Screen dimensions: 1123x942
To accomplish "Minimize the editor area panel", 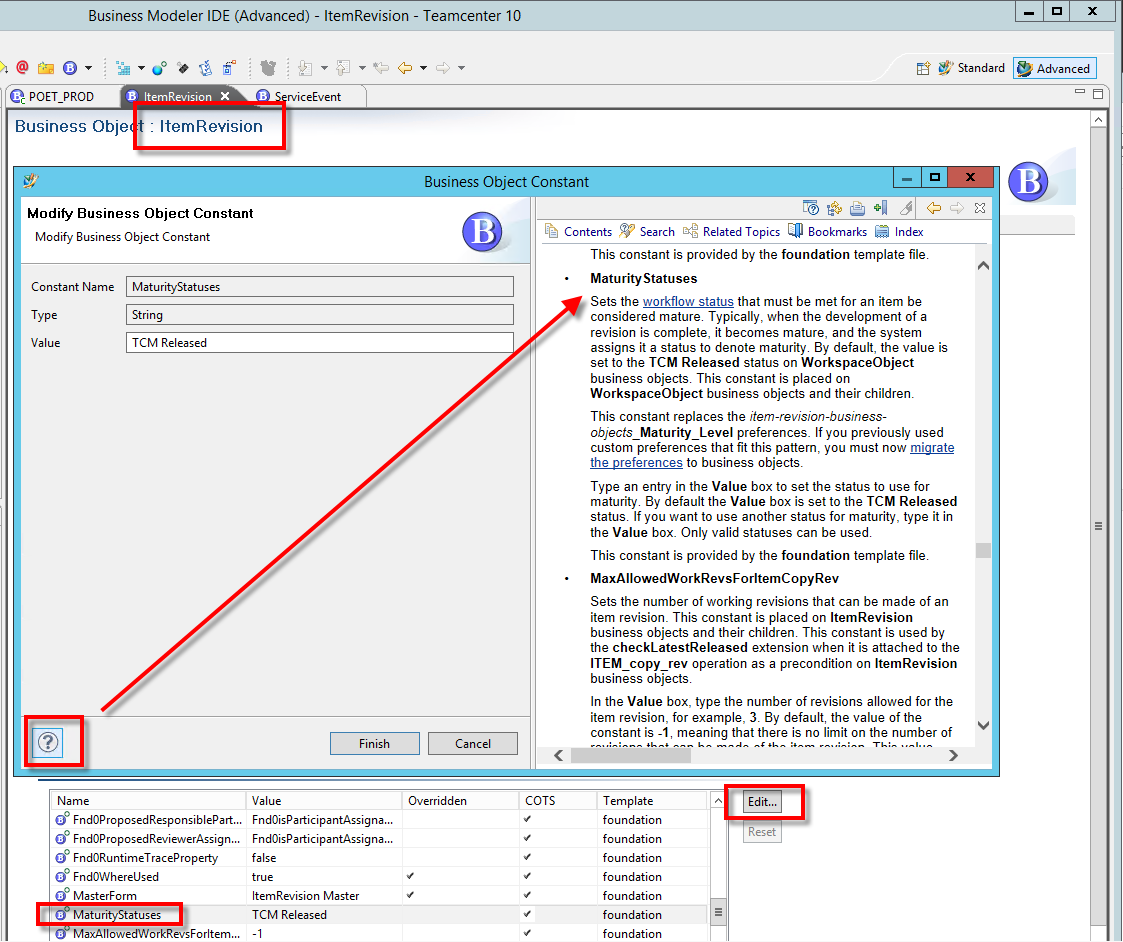I will click(1081, 92).
